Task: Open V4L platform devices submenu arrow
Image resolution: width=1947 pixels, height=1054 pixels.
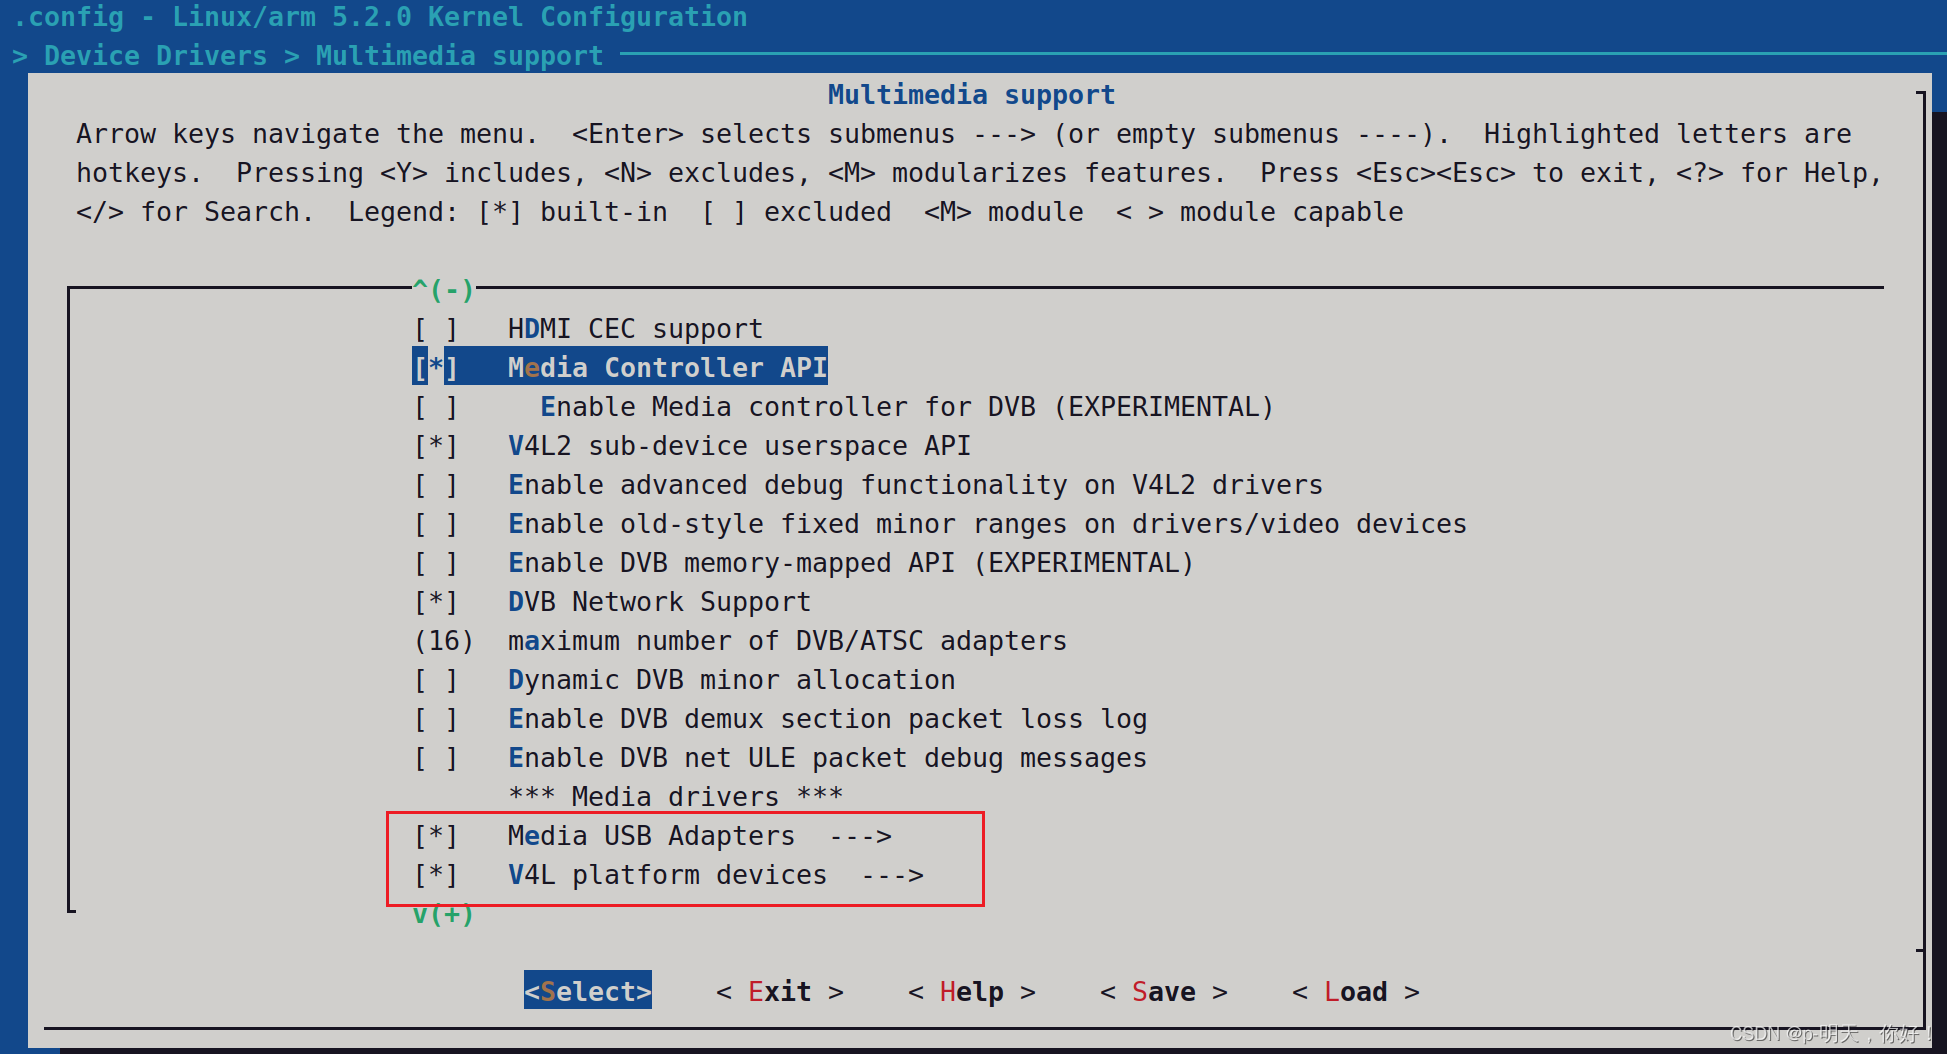Action: point(893,875)
